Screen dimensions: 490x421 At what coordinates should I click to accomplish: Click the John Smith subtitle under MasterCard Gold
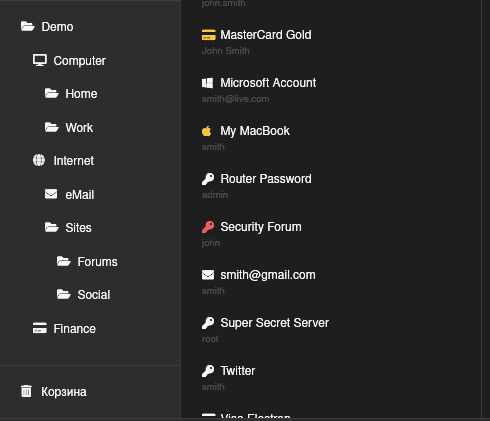tap(226, 51)
